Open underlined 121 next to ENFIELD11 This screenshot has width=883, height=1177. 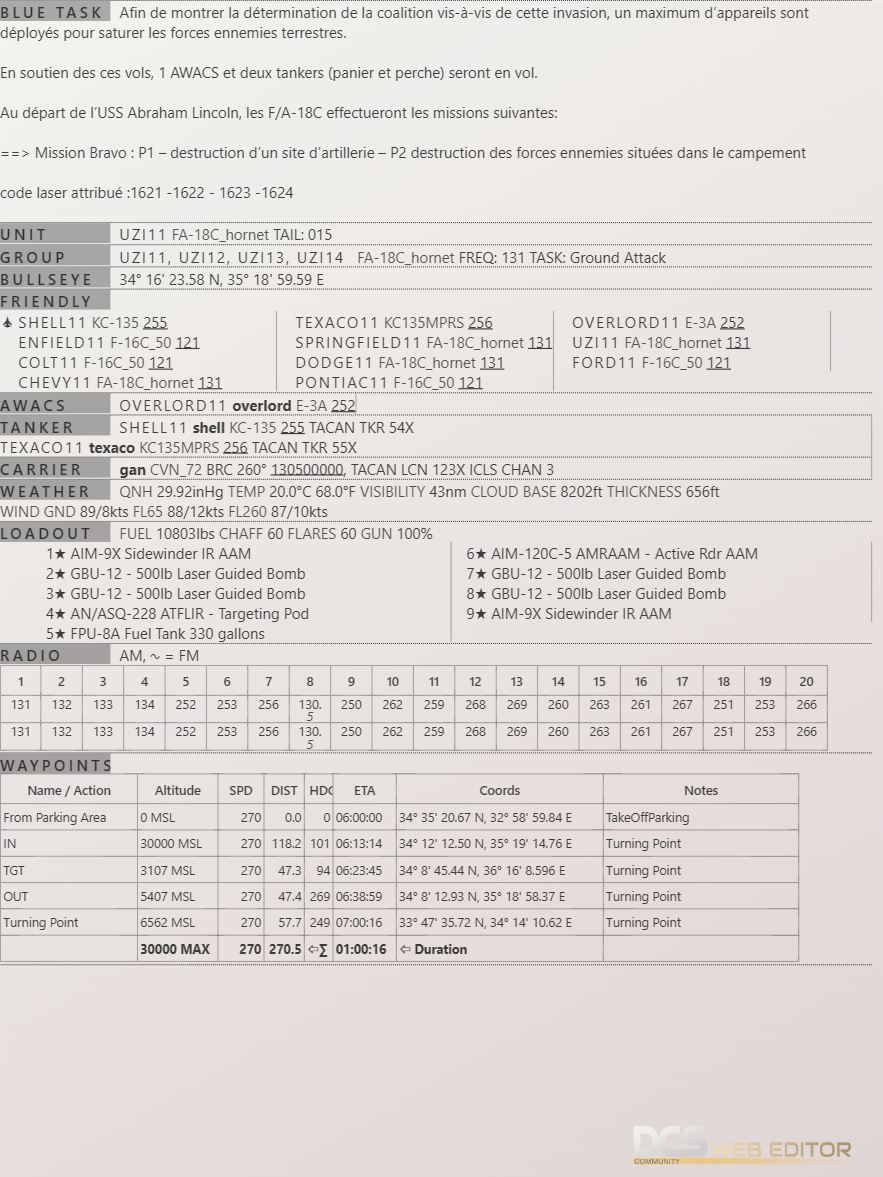pos(188,343)
